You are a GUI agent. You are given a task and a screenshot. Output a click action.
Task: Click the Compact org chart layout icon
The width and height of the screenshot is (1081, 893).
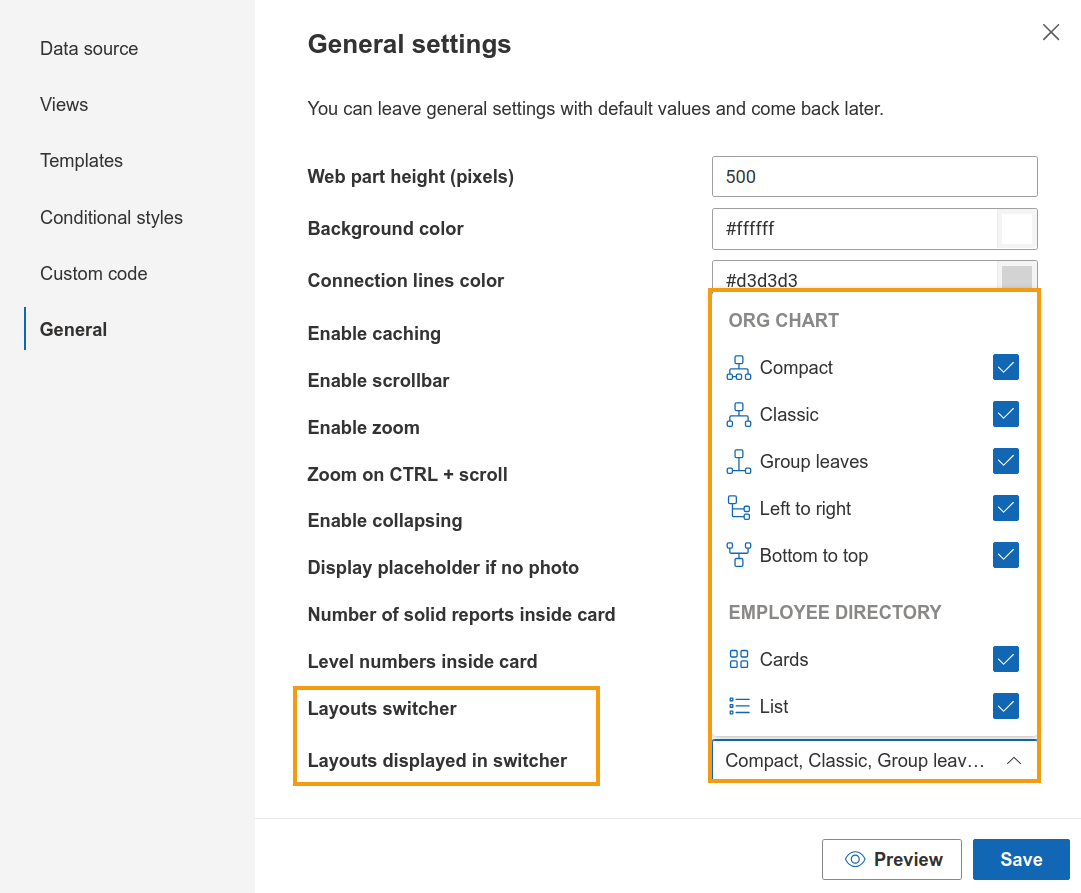point(738,368)
